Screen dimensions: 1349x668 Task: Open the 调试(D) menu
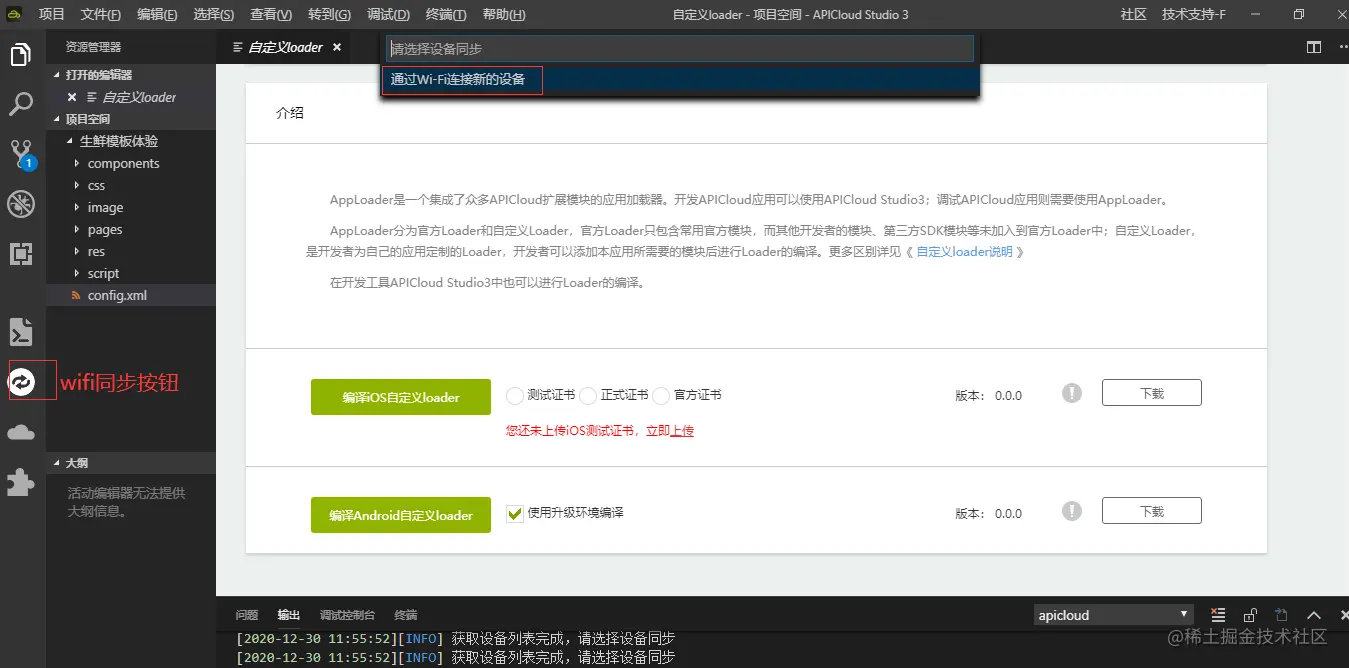(x=388, y=15)
